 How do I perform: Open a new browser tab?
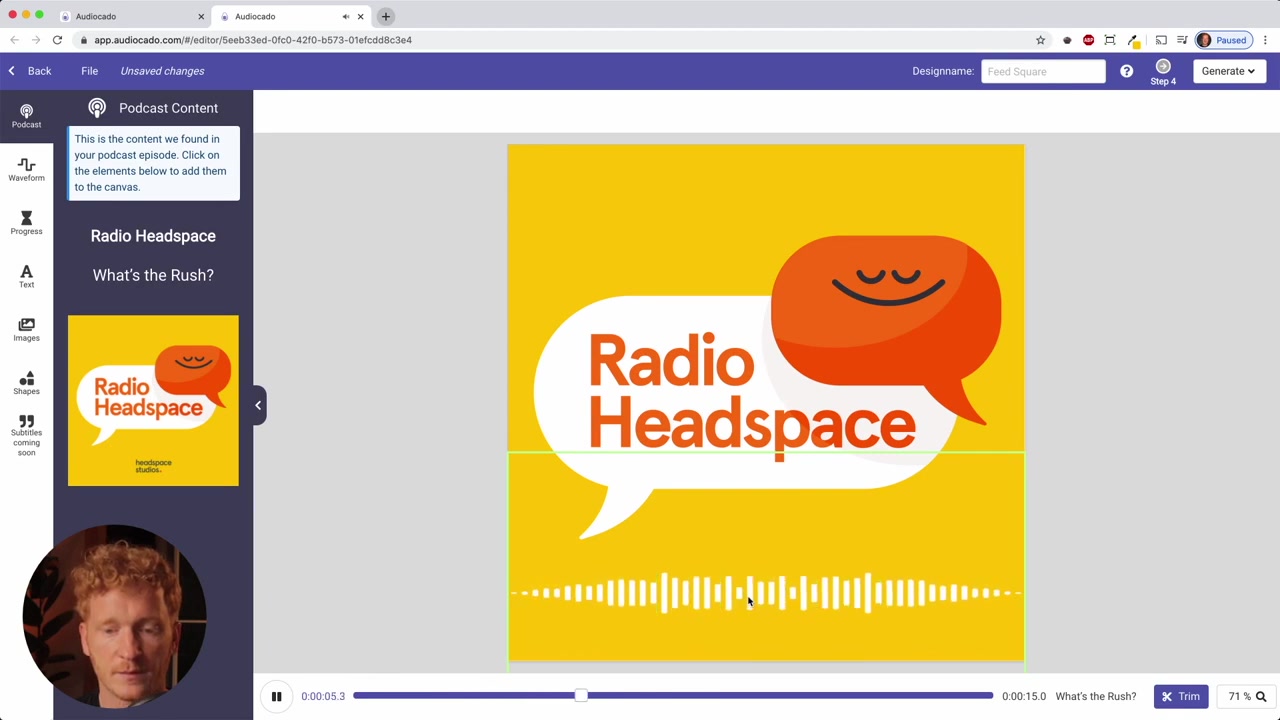385,16
